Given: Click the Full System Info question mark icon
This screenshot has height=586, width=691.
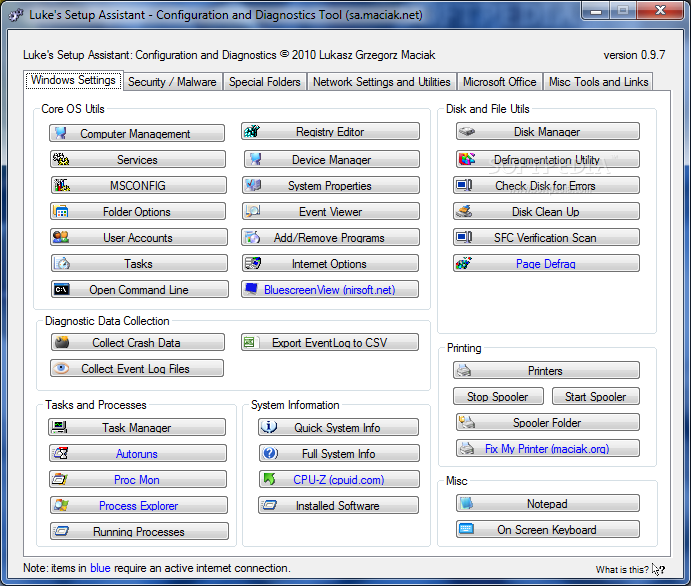Looking at the screenshot, I should click(x=269, y=452).
